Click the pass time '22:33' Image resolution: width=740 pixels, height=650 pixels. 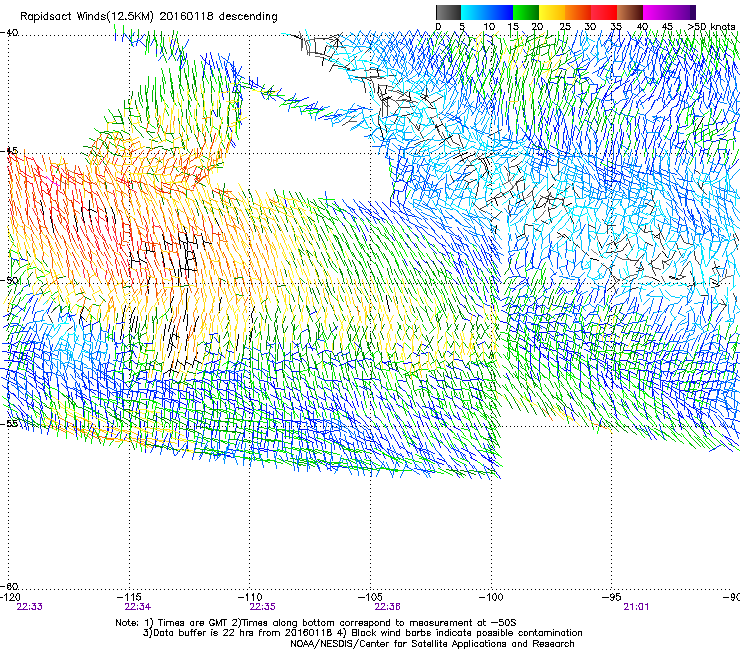29,607
